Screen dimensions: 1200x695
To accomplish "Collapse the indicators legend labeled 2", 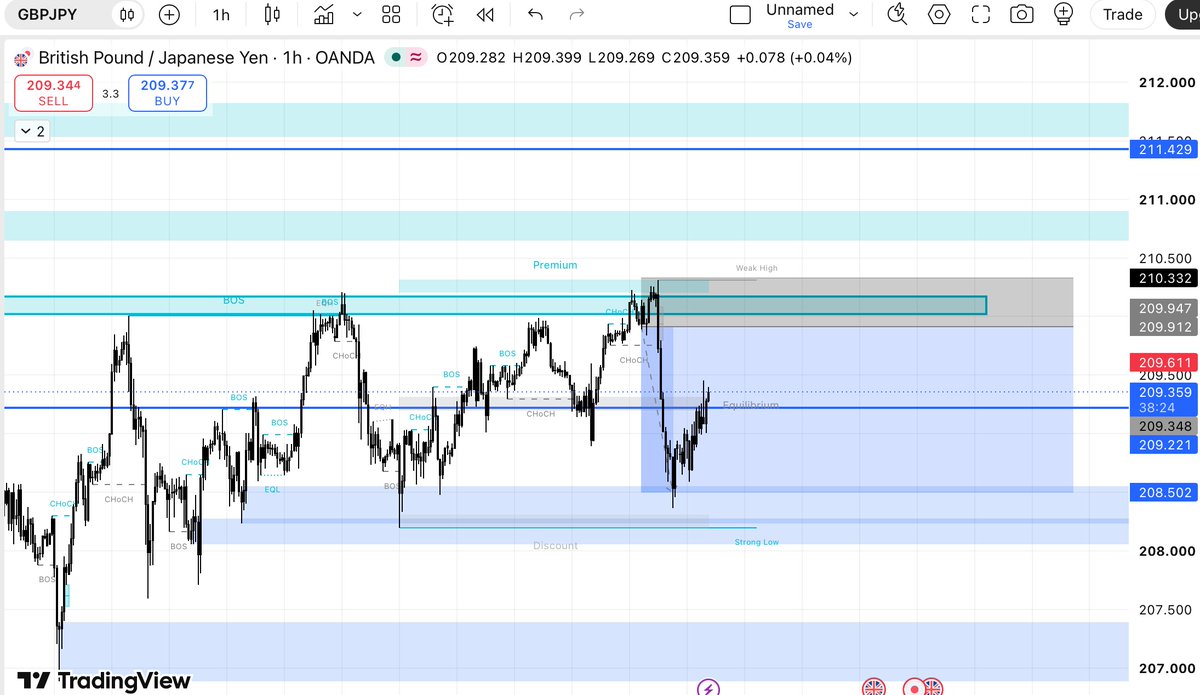I will [x=31, y=131].
